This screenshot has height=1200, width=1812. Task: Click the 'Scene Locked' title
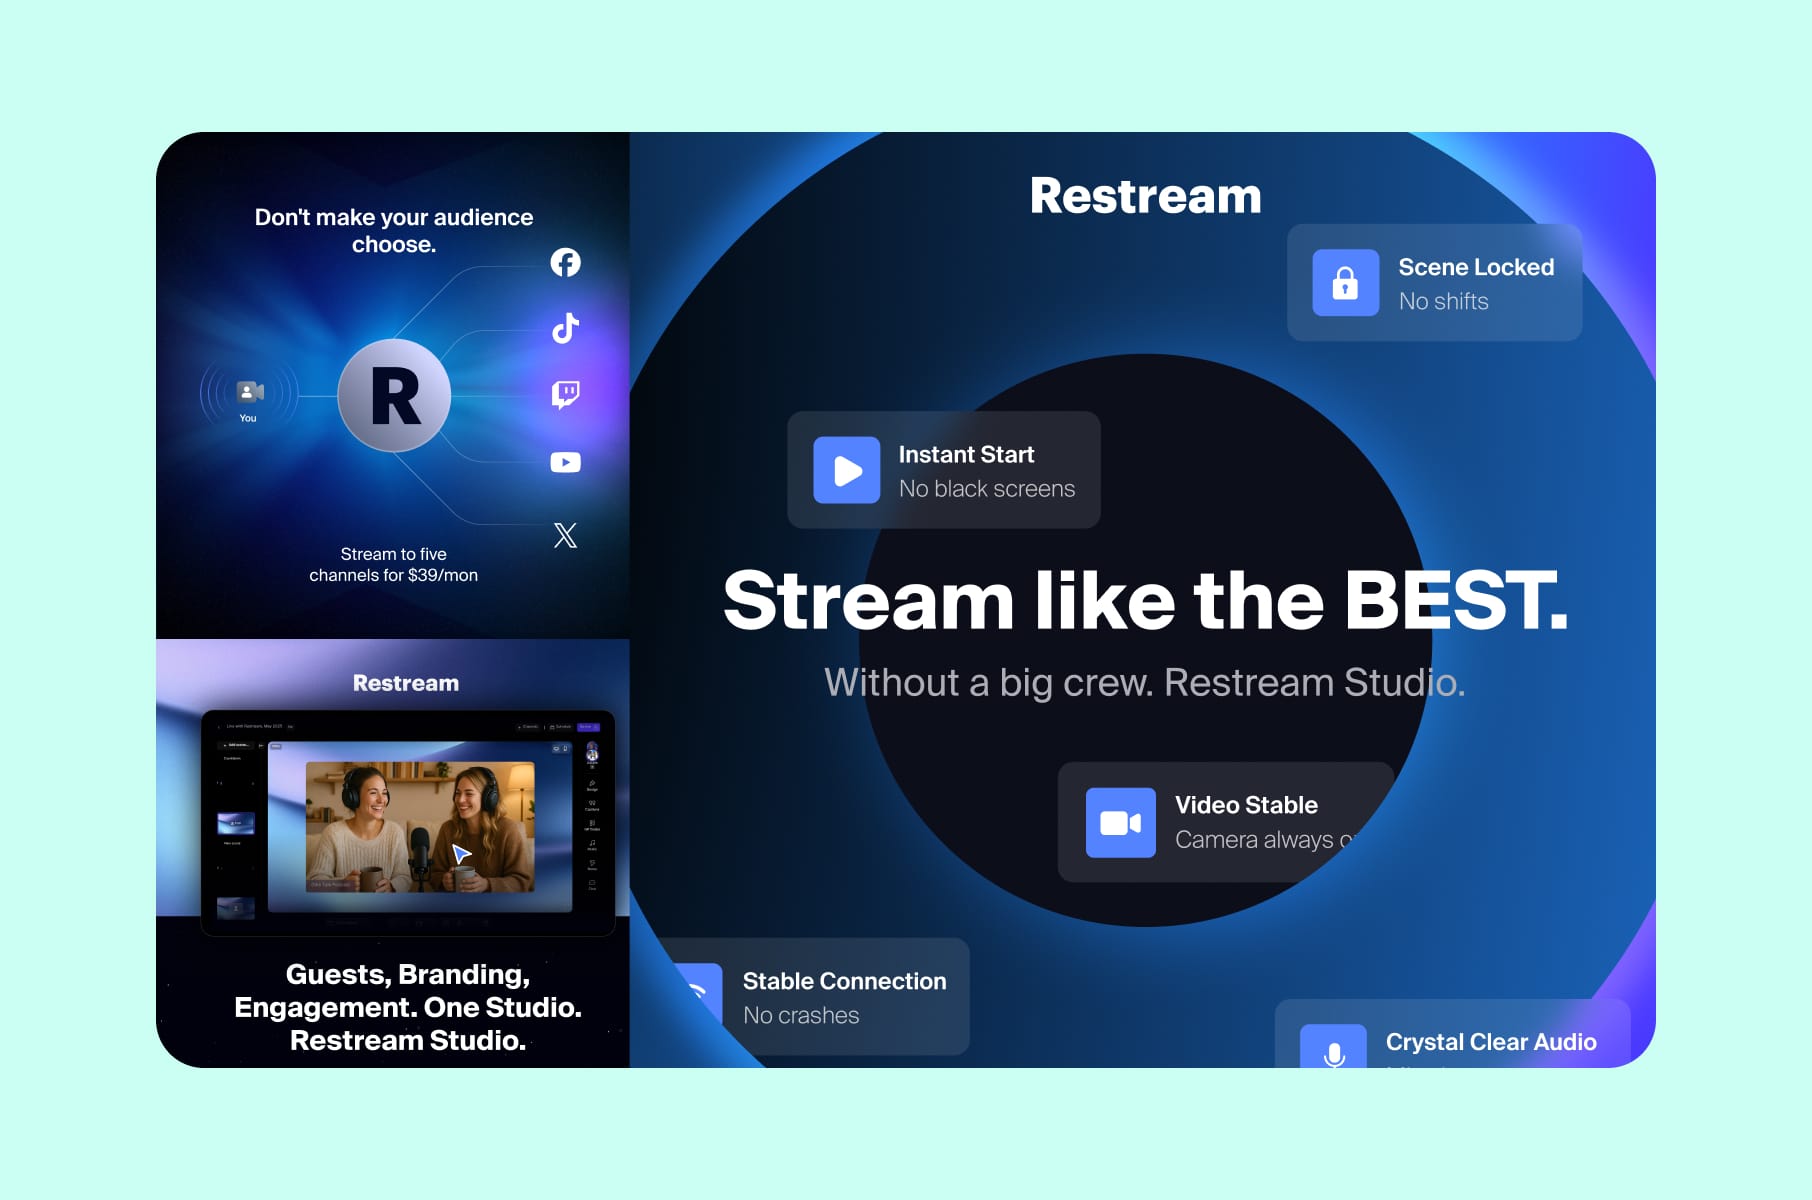coord(1476,267)
